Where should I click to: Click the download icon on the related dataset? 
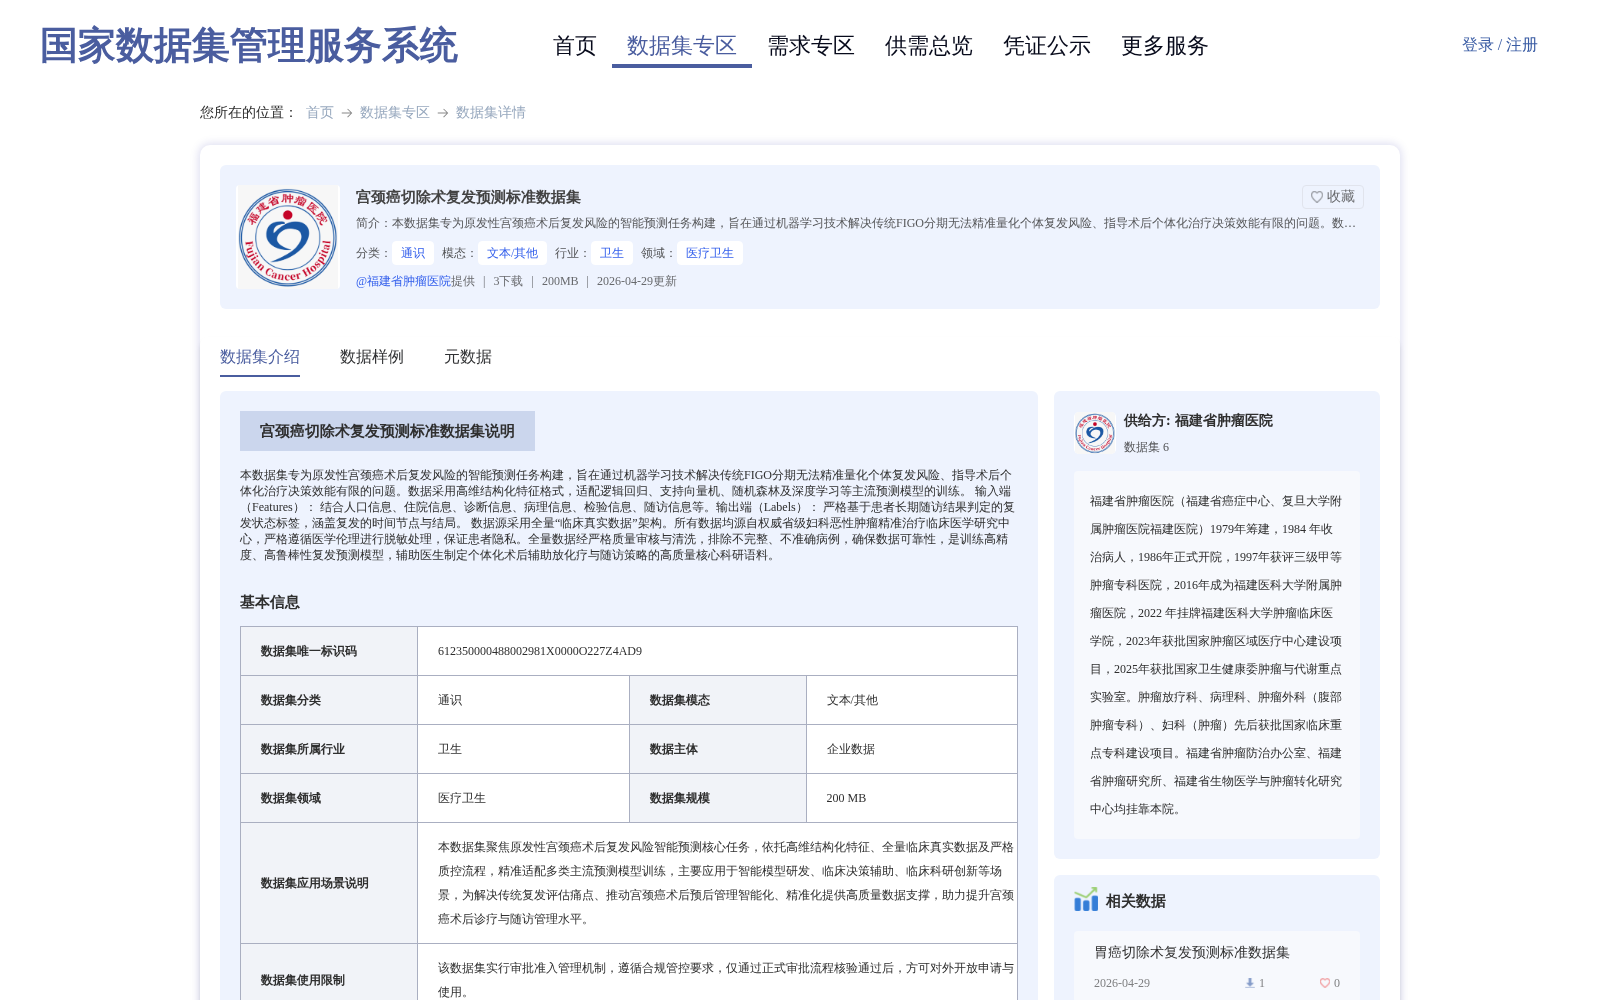[x=1250, y=983]
